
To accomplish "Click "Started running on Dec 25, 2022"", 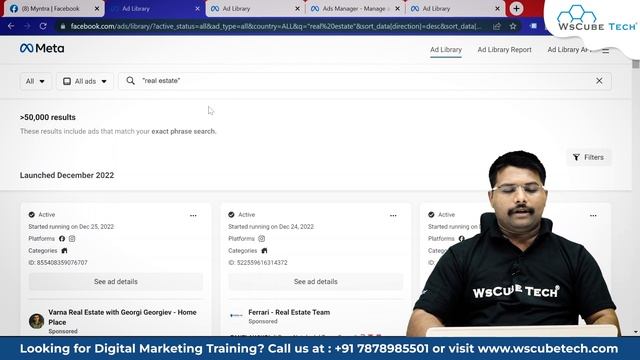I will pyautogui.click(x=71, y=227).
